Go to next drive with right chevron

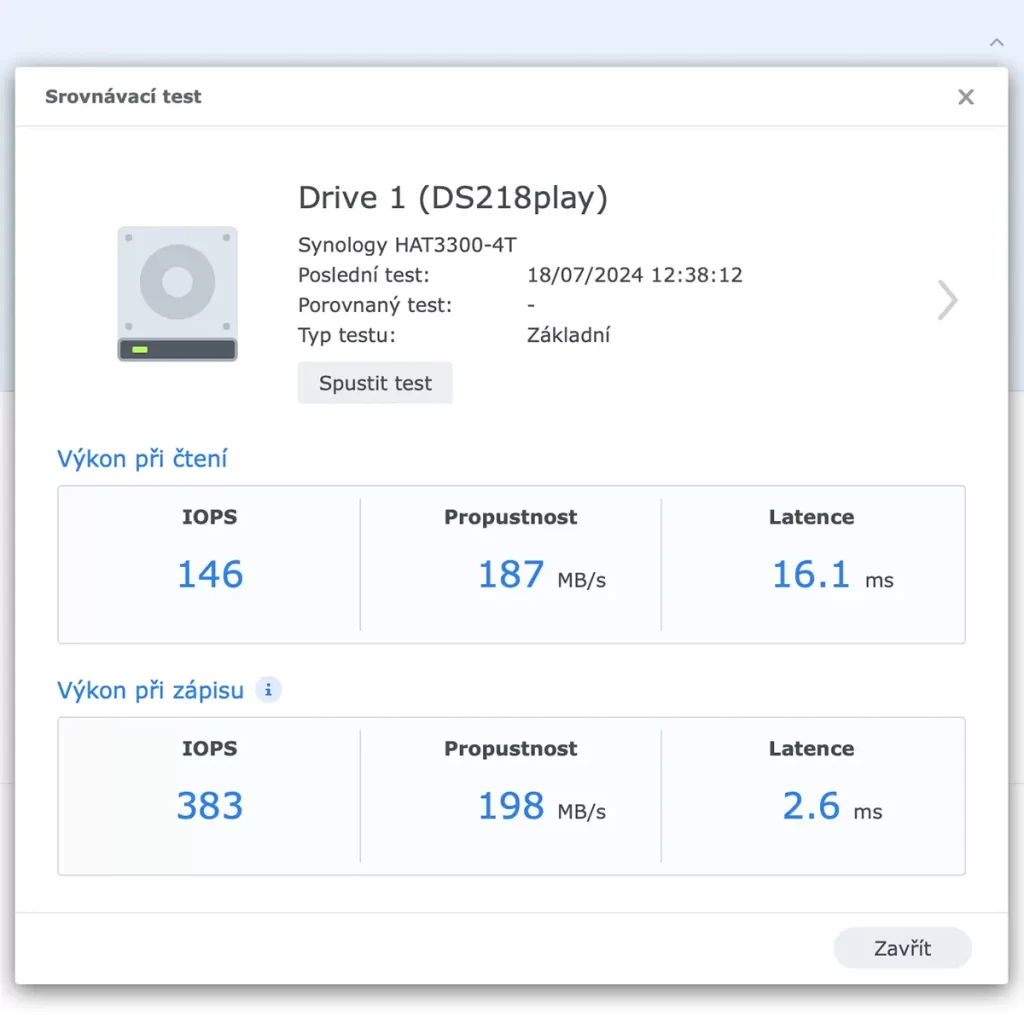tap(947, 300)
